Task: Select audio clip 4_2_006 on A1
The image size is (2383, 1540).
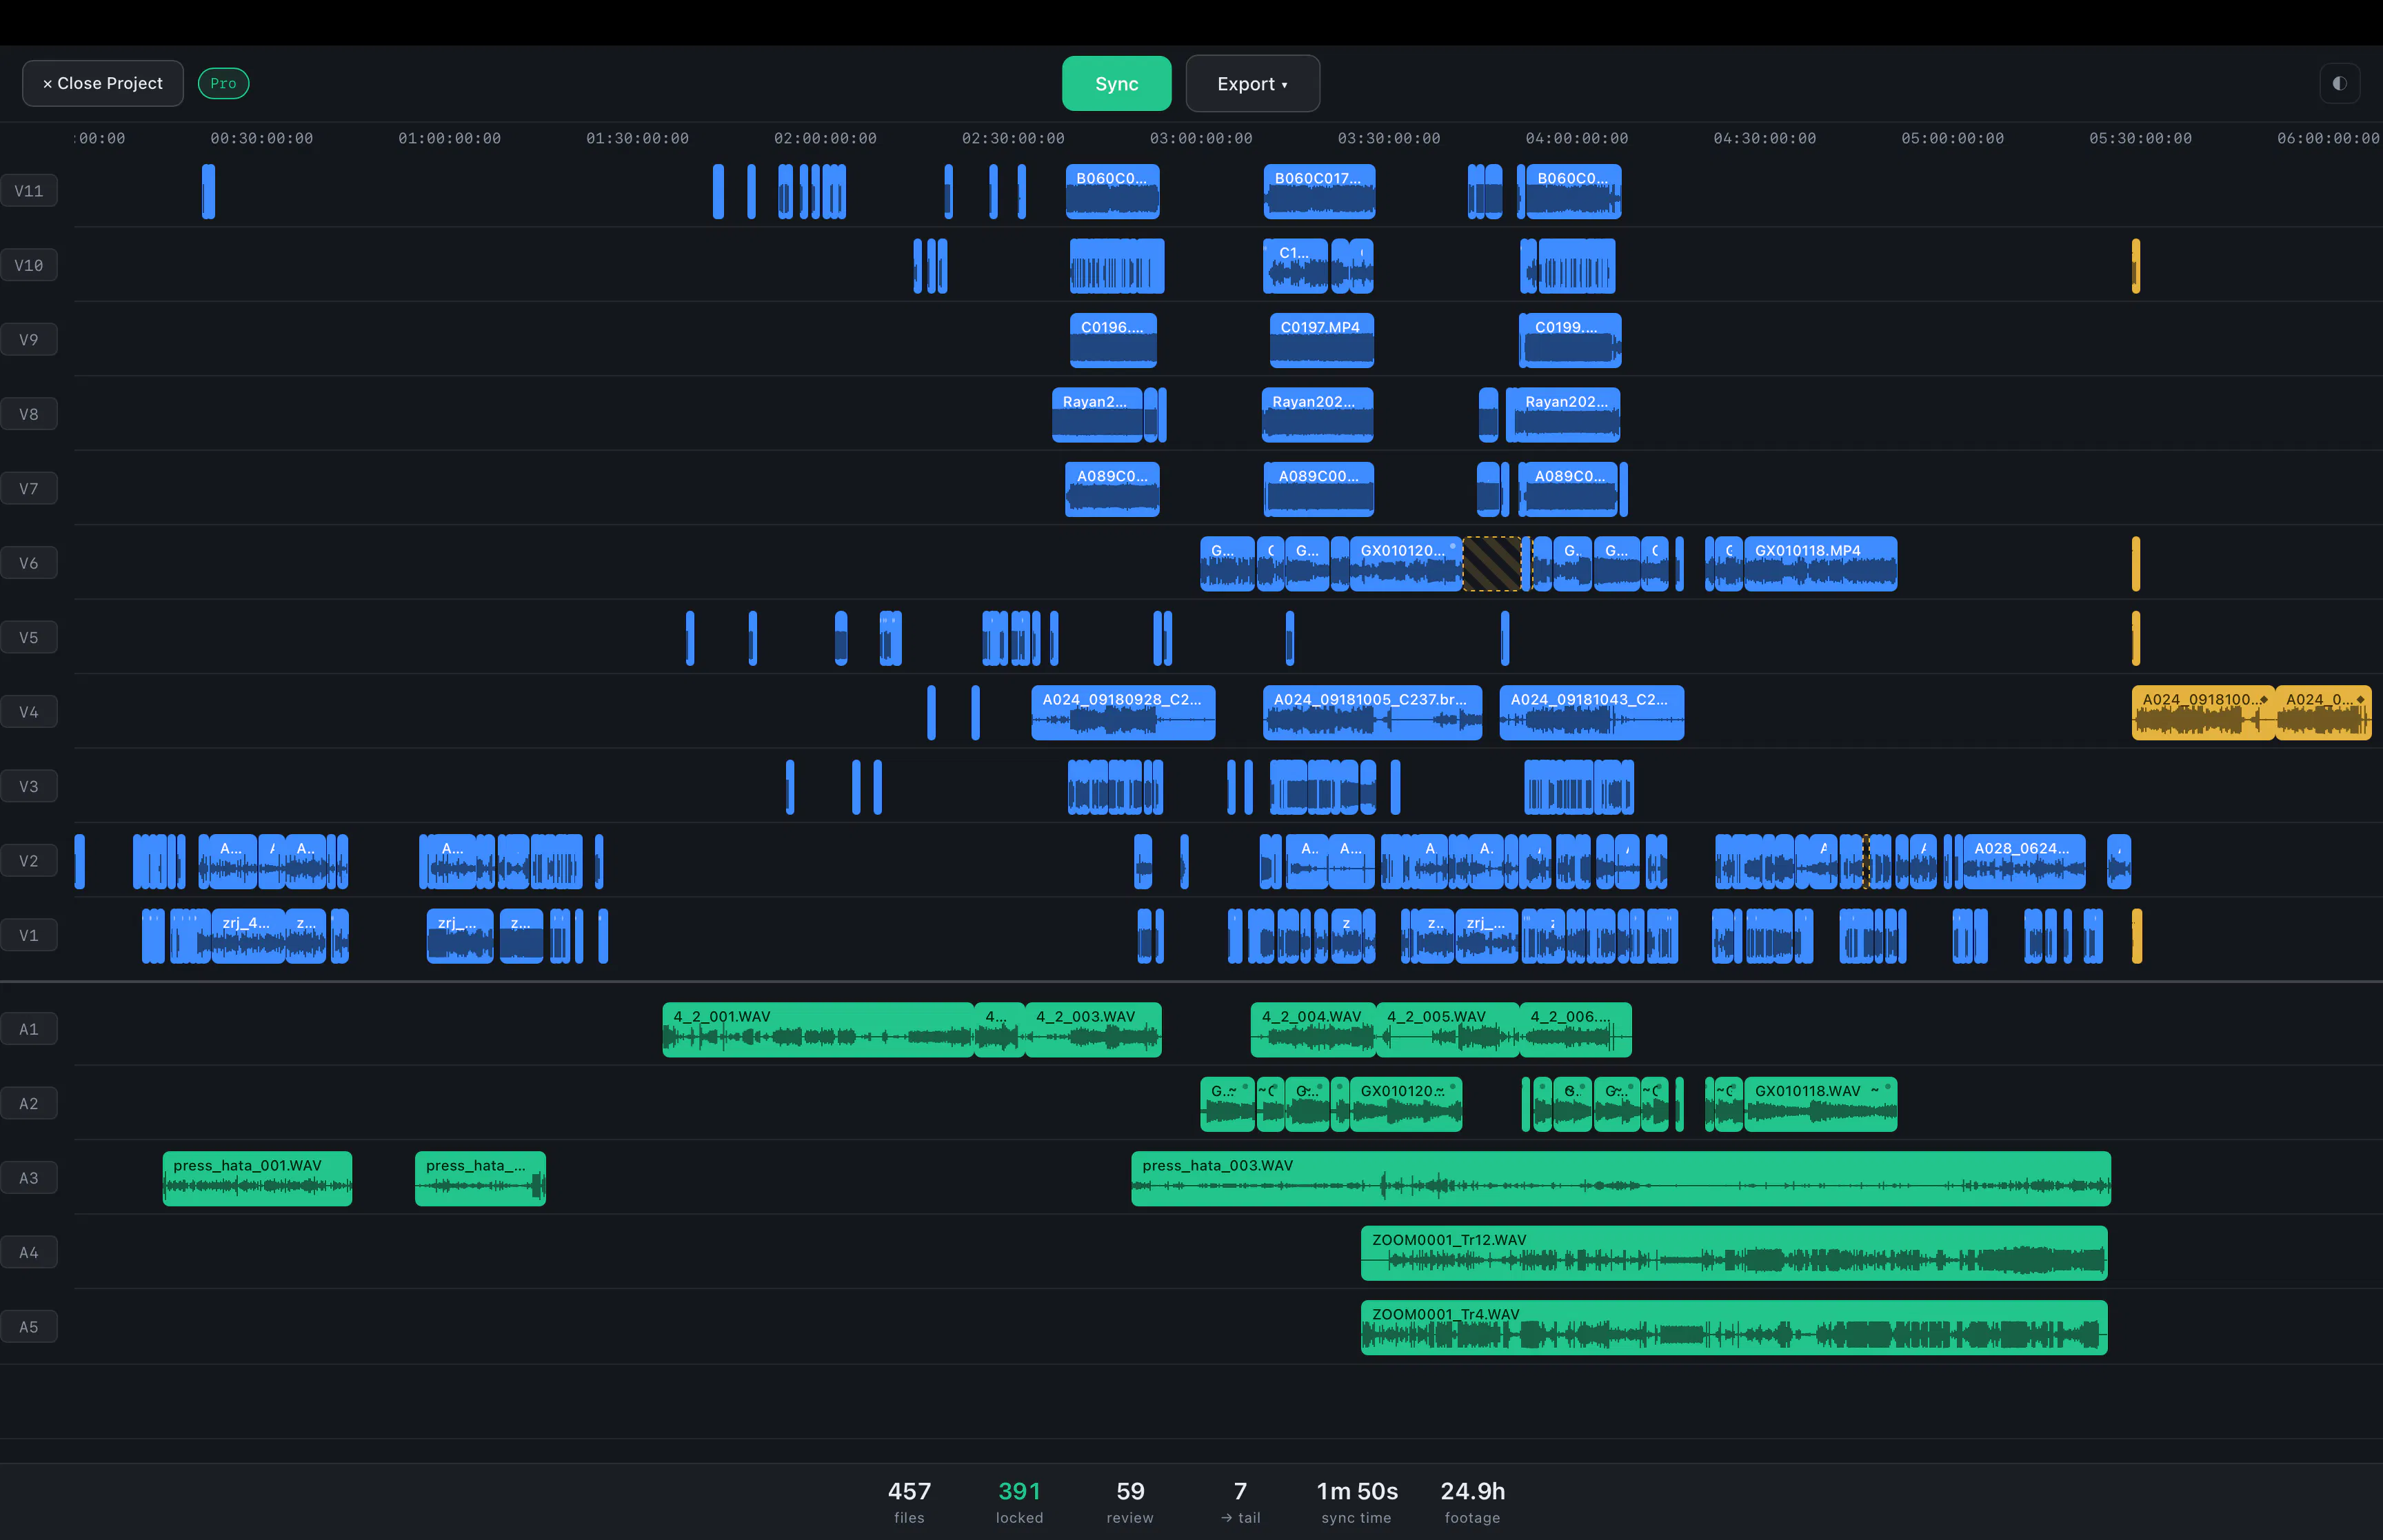Action: point(1575,1029)
